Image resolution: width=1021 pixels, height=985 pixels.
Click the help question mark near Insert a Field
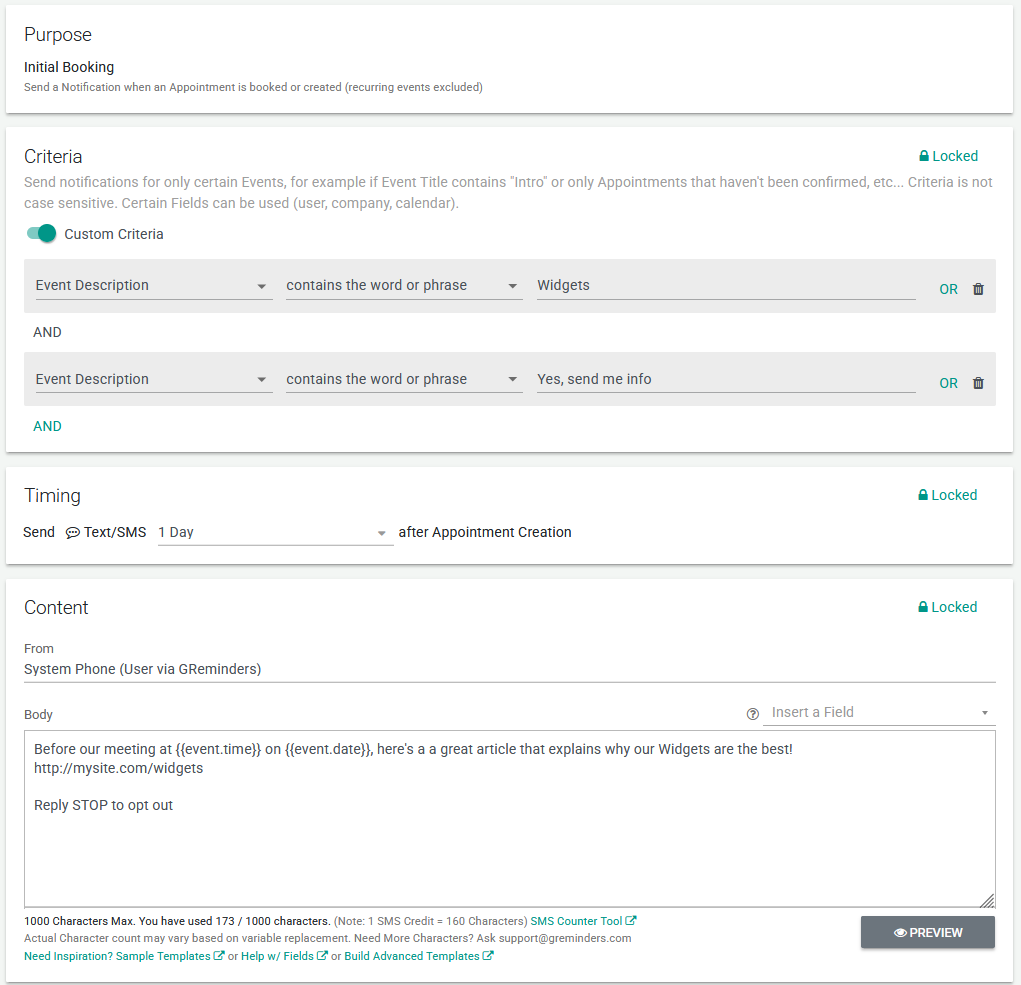(x=753, y=713)
